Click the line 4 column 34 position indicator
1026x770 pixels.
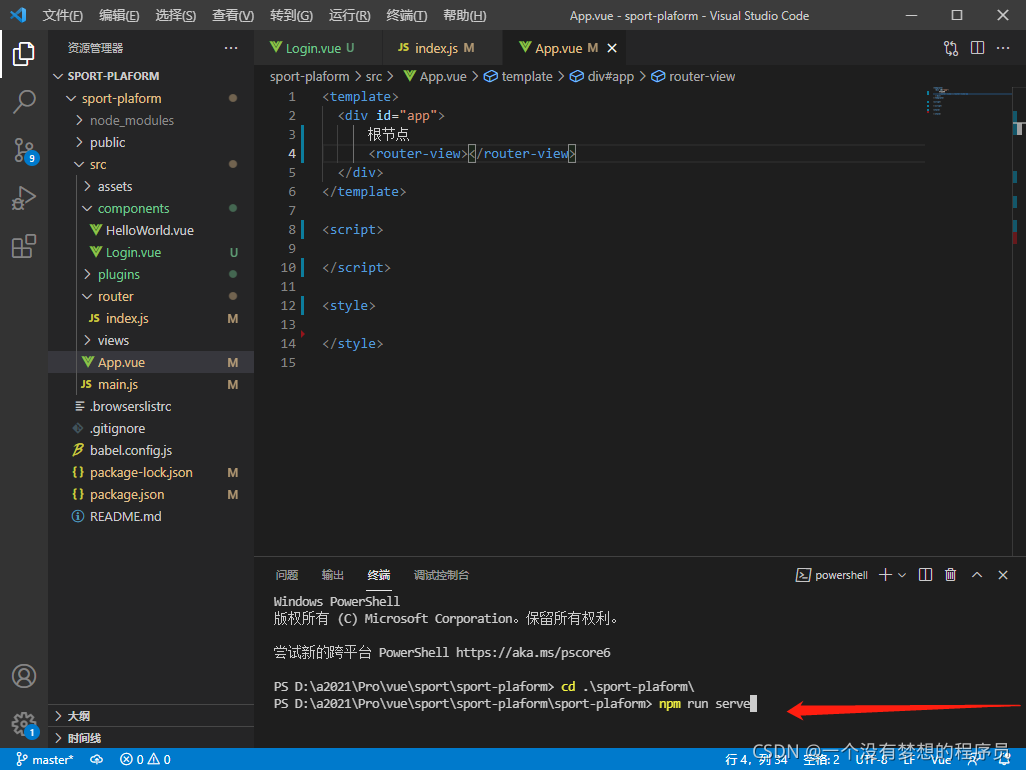click(756, 759)
